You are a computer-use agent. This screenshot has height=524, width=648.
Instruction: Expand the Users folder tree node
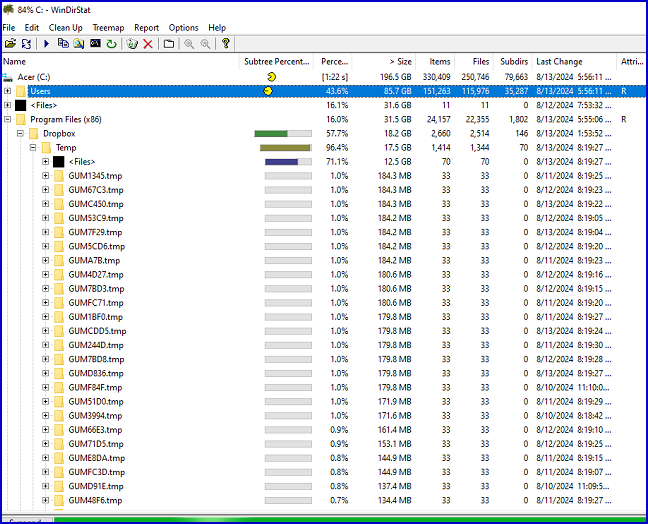click(x=8, y=91)
